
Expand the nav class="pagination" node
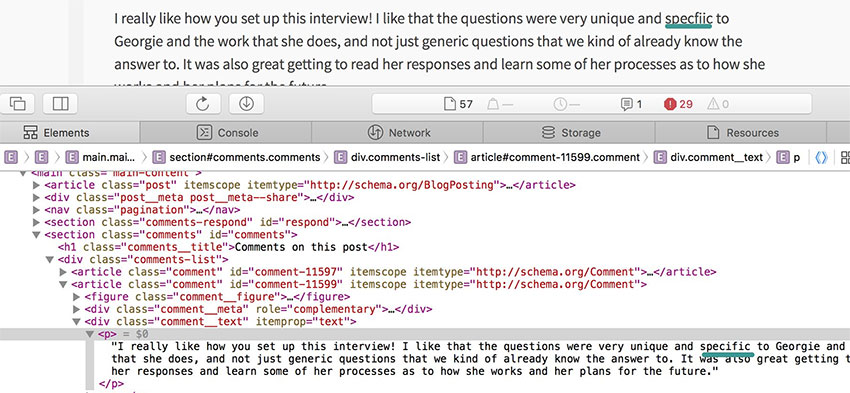click(x=36, y=210)
